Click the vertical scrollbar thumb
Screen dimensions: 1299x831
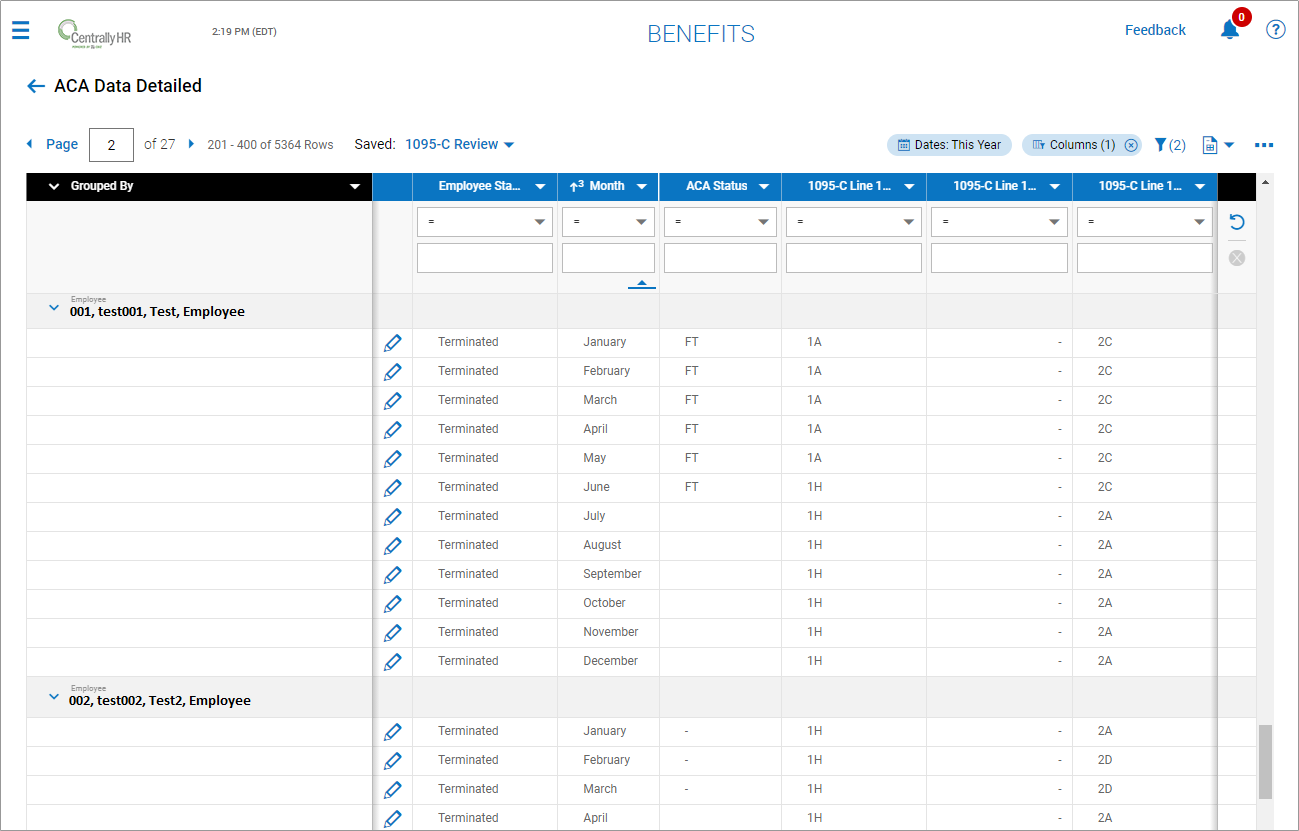coord(1265,762)
